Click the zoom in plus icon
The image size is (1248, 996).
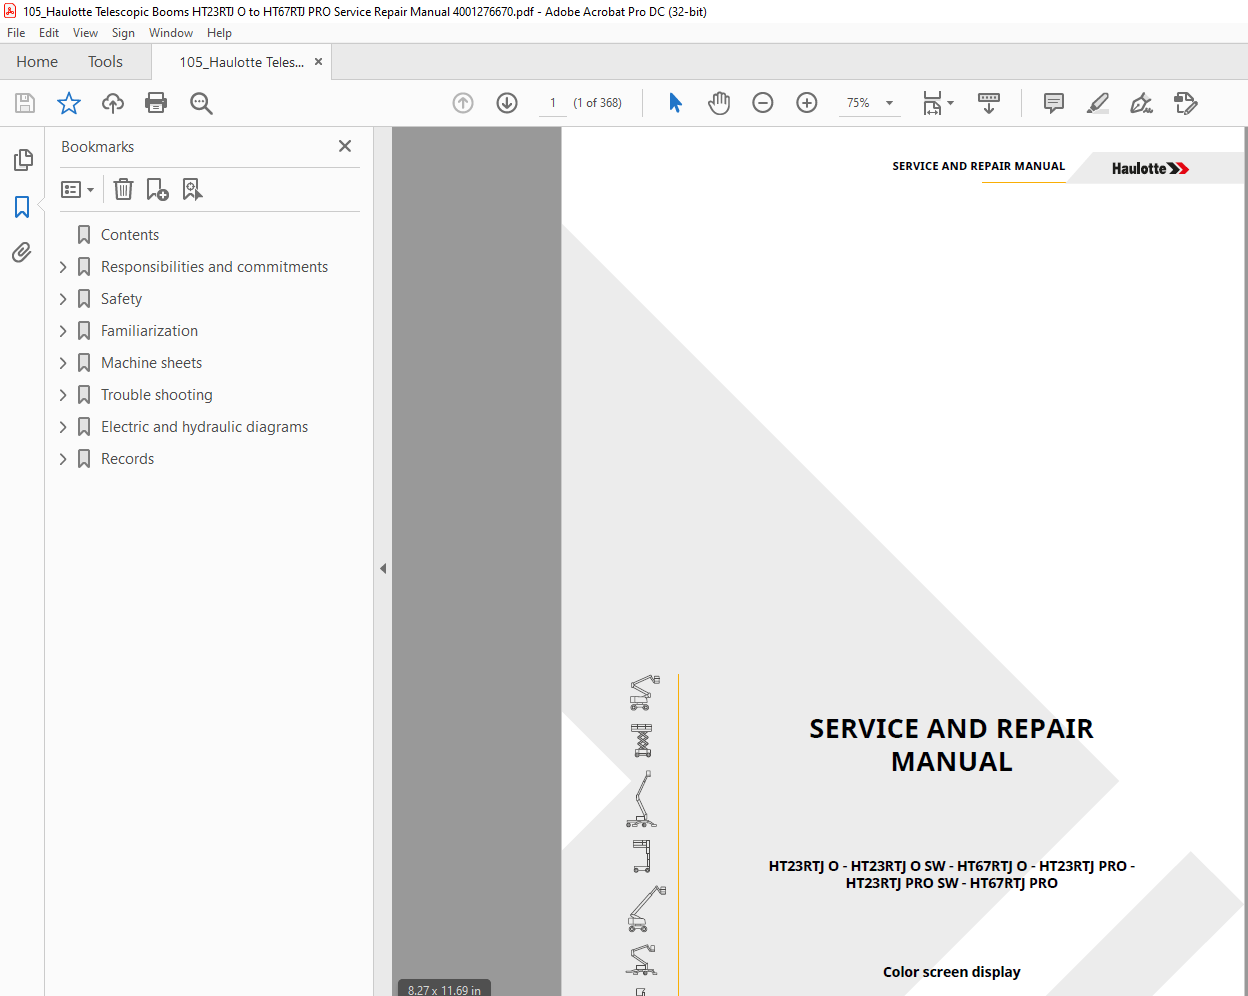(807, 103)
